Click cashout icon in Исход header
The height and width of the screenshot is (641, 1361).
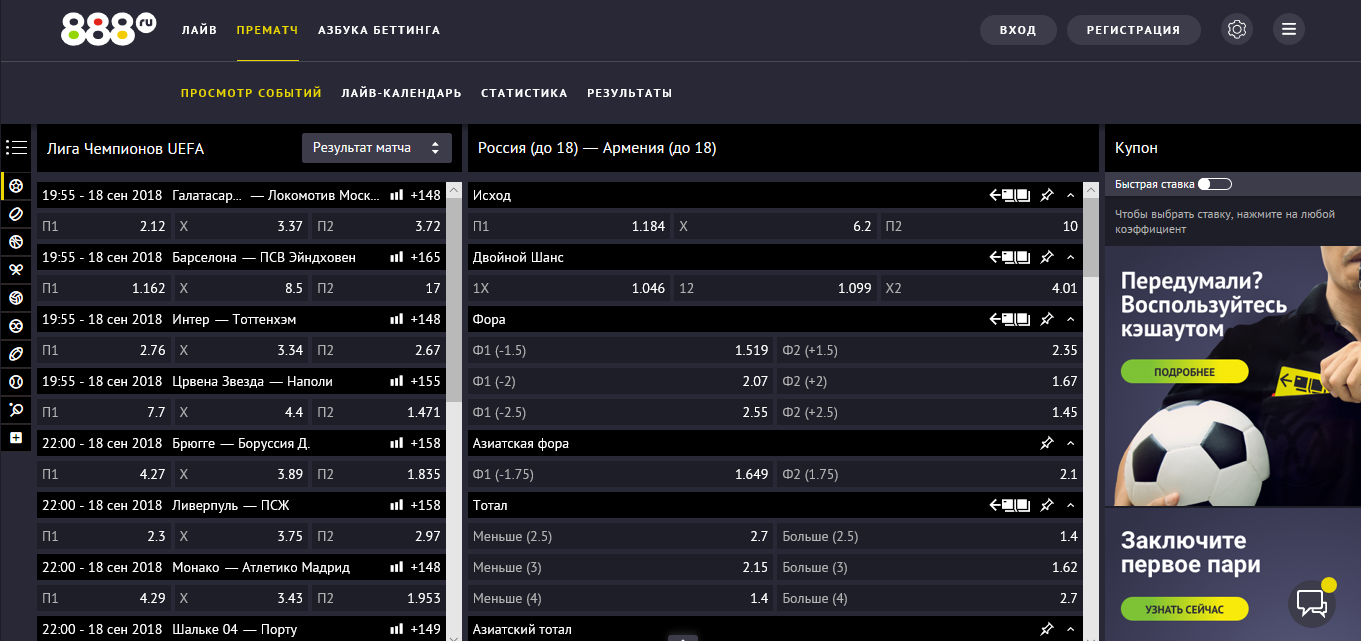[x=1010, y=196]
